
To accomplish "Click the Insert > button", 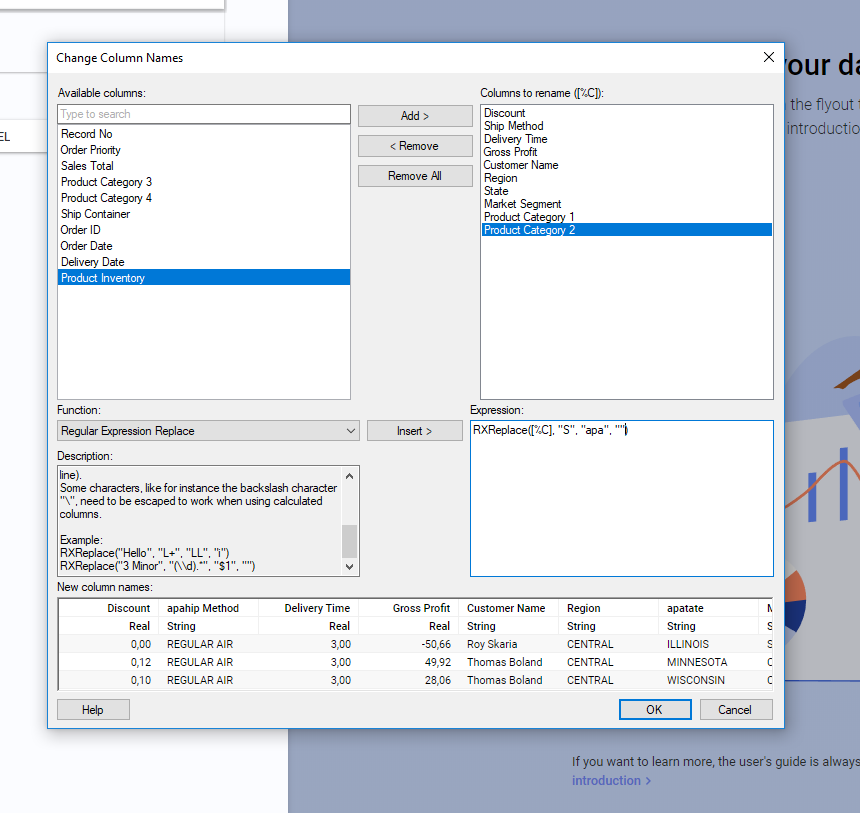I will [414, 430].
